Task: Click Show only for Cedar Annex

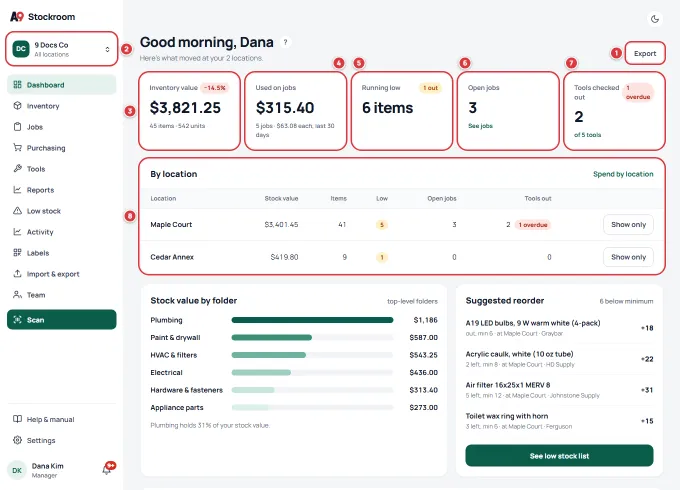Action: click(x=628, y=257)
